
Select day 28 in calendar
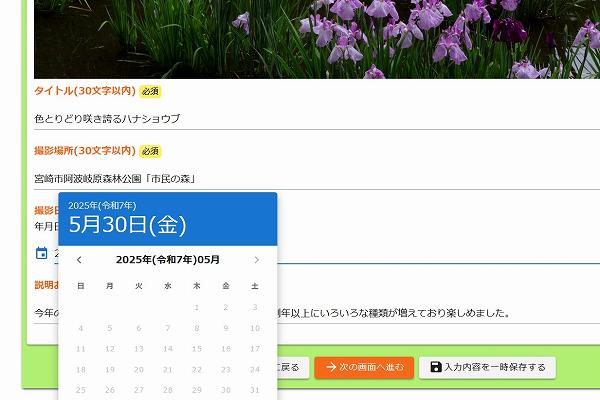point(168,390)
